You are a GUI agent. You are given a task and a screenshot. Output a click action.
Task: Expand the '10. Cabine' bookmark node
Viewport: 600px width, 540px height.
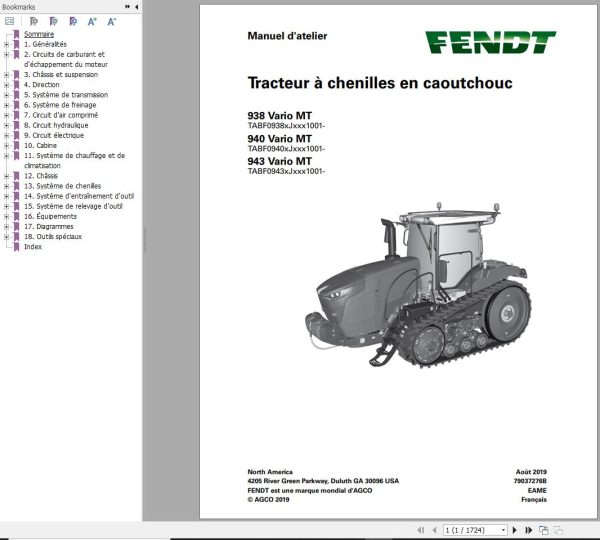(x=6, y=145)
